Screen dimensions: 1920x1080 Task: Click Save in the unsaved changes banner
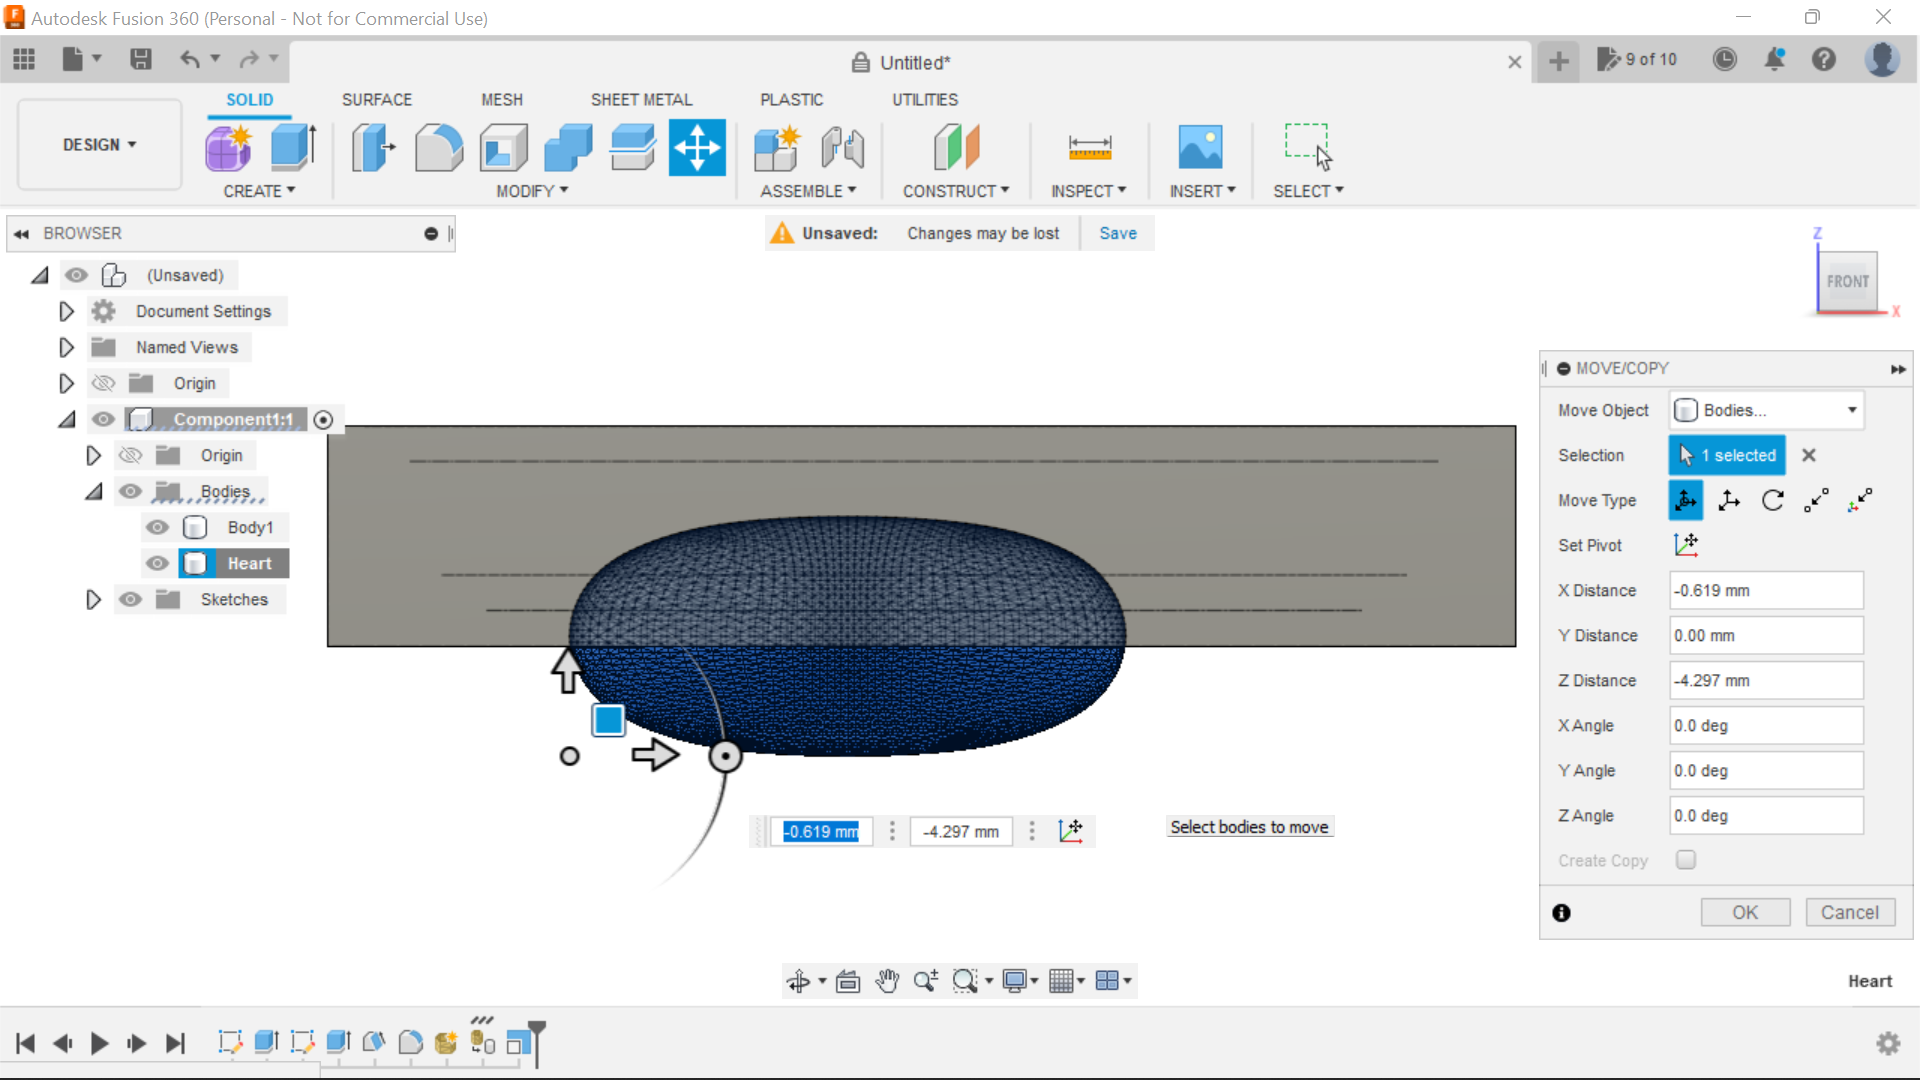click(1117, 233)
